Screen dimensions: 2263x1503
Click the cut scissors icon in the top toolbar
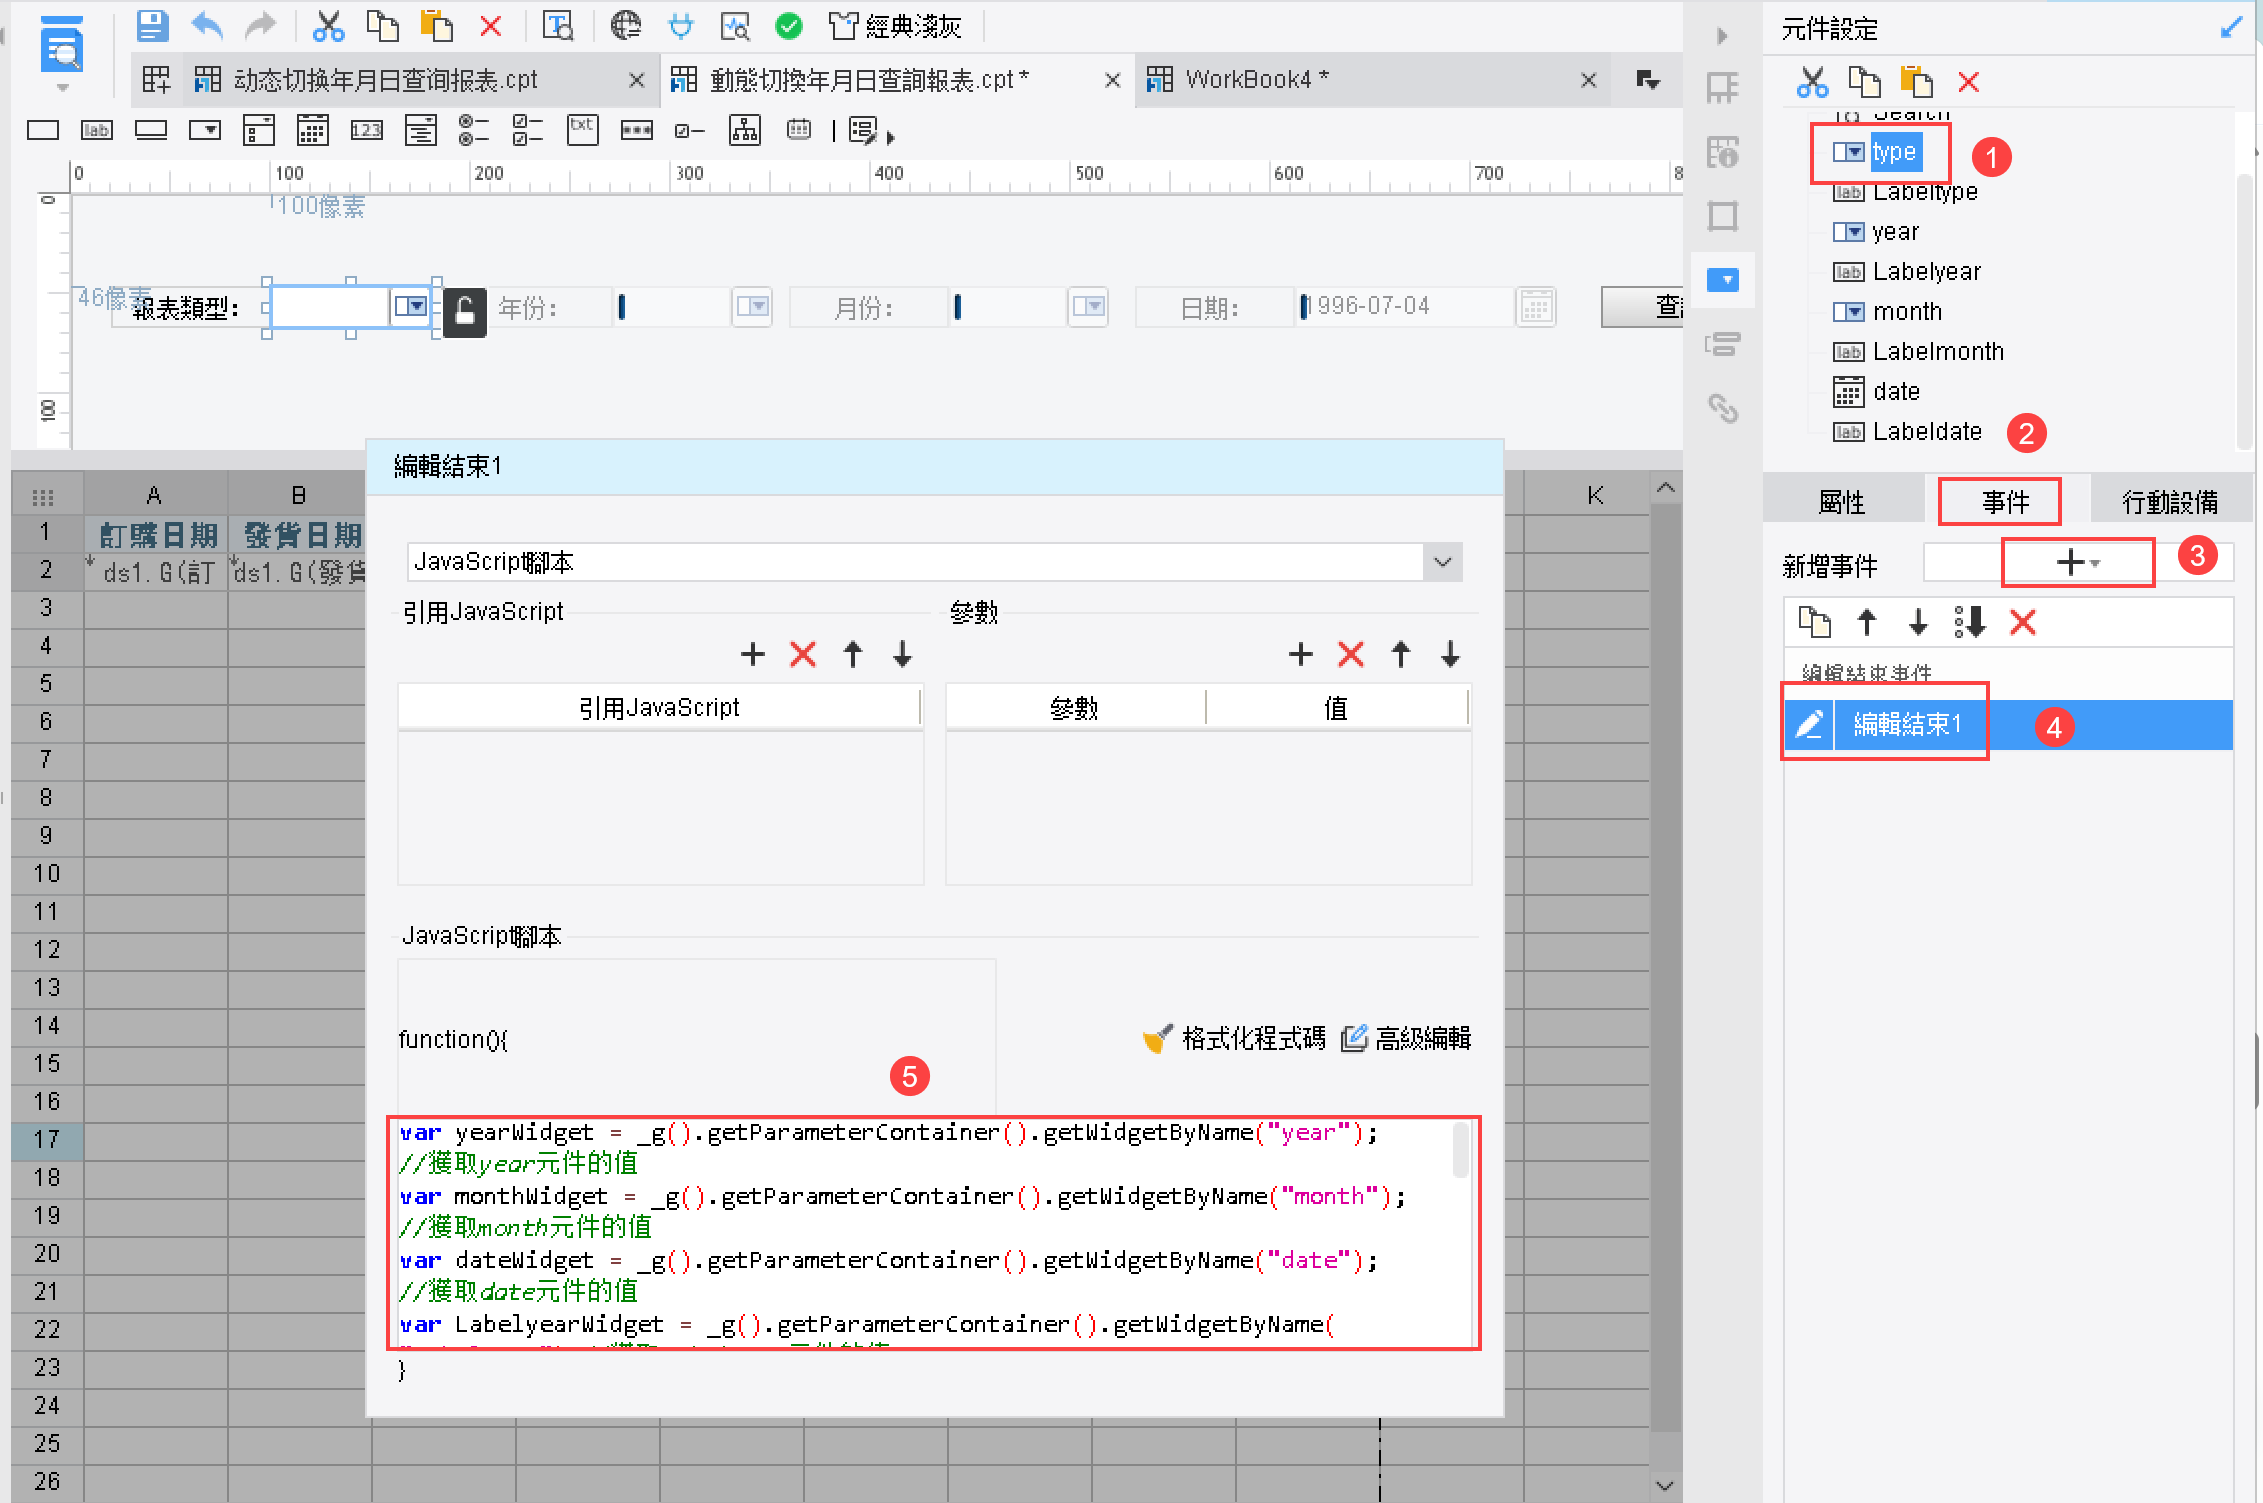point(327,26)
